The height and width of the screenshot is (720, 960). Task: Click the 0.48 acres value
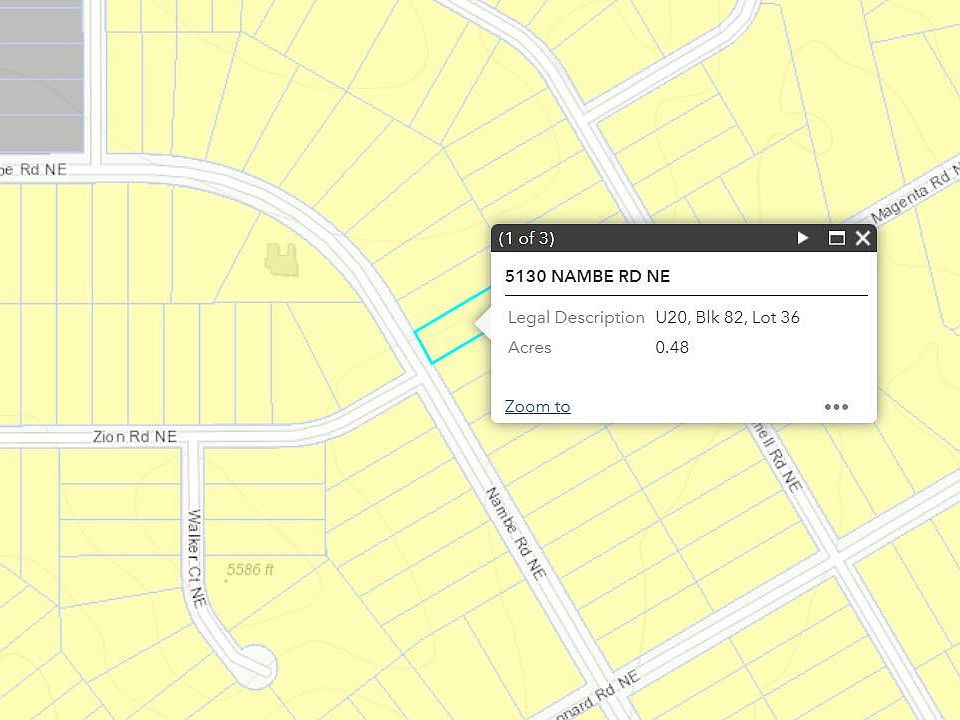[672, 347]
